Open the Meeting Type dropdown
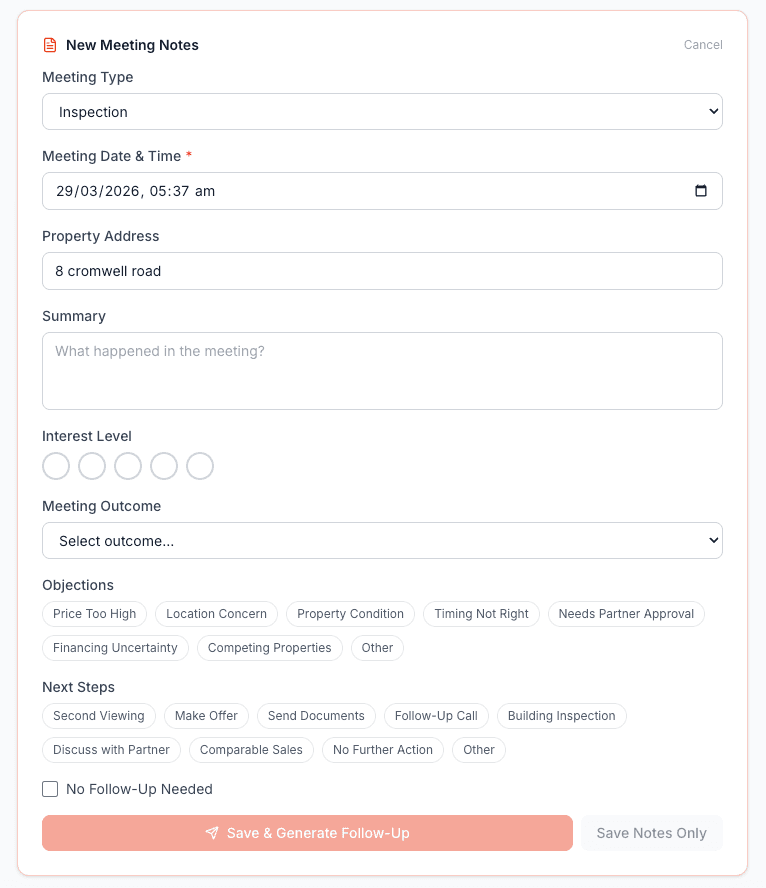Image resolution: width=766 pixels, height=888 pixels. coord(382,111)
